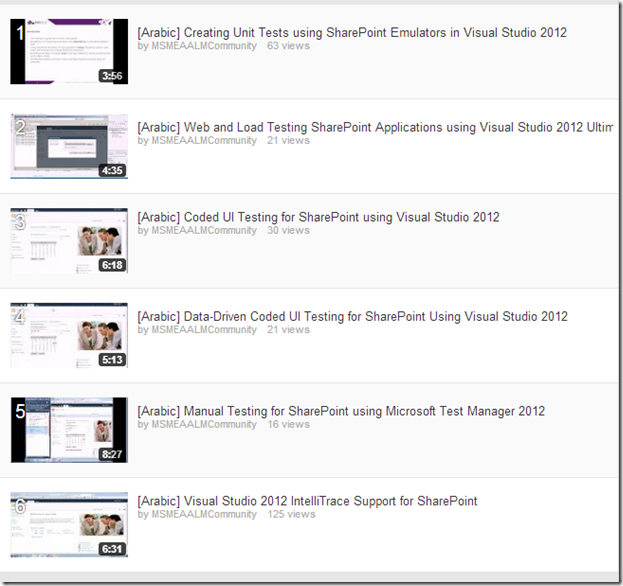Open Web and Load Testing SharePoint Applications title
The image size is (623, 586).
pyautogui.click(x=374, y=127)
